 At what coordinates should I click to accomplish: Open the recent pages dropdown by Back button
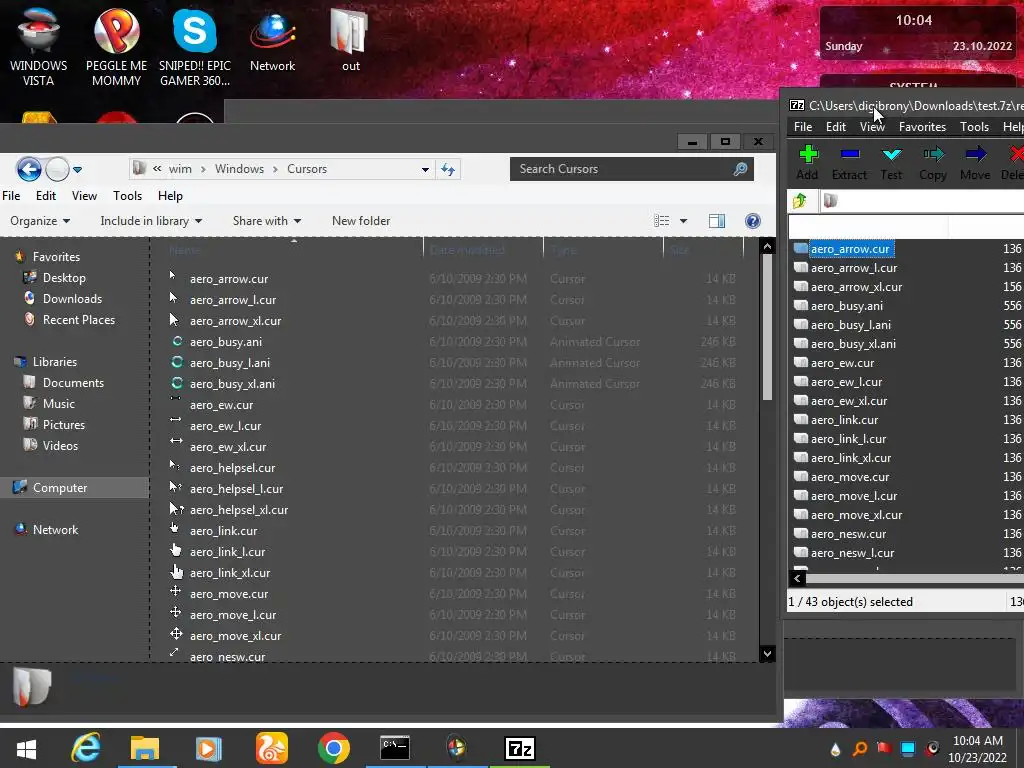pyautogui.click(x=77, y=170)
